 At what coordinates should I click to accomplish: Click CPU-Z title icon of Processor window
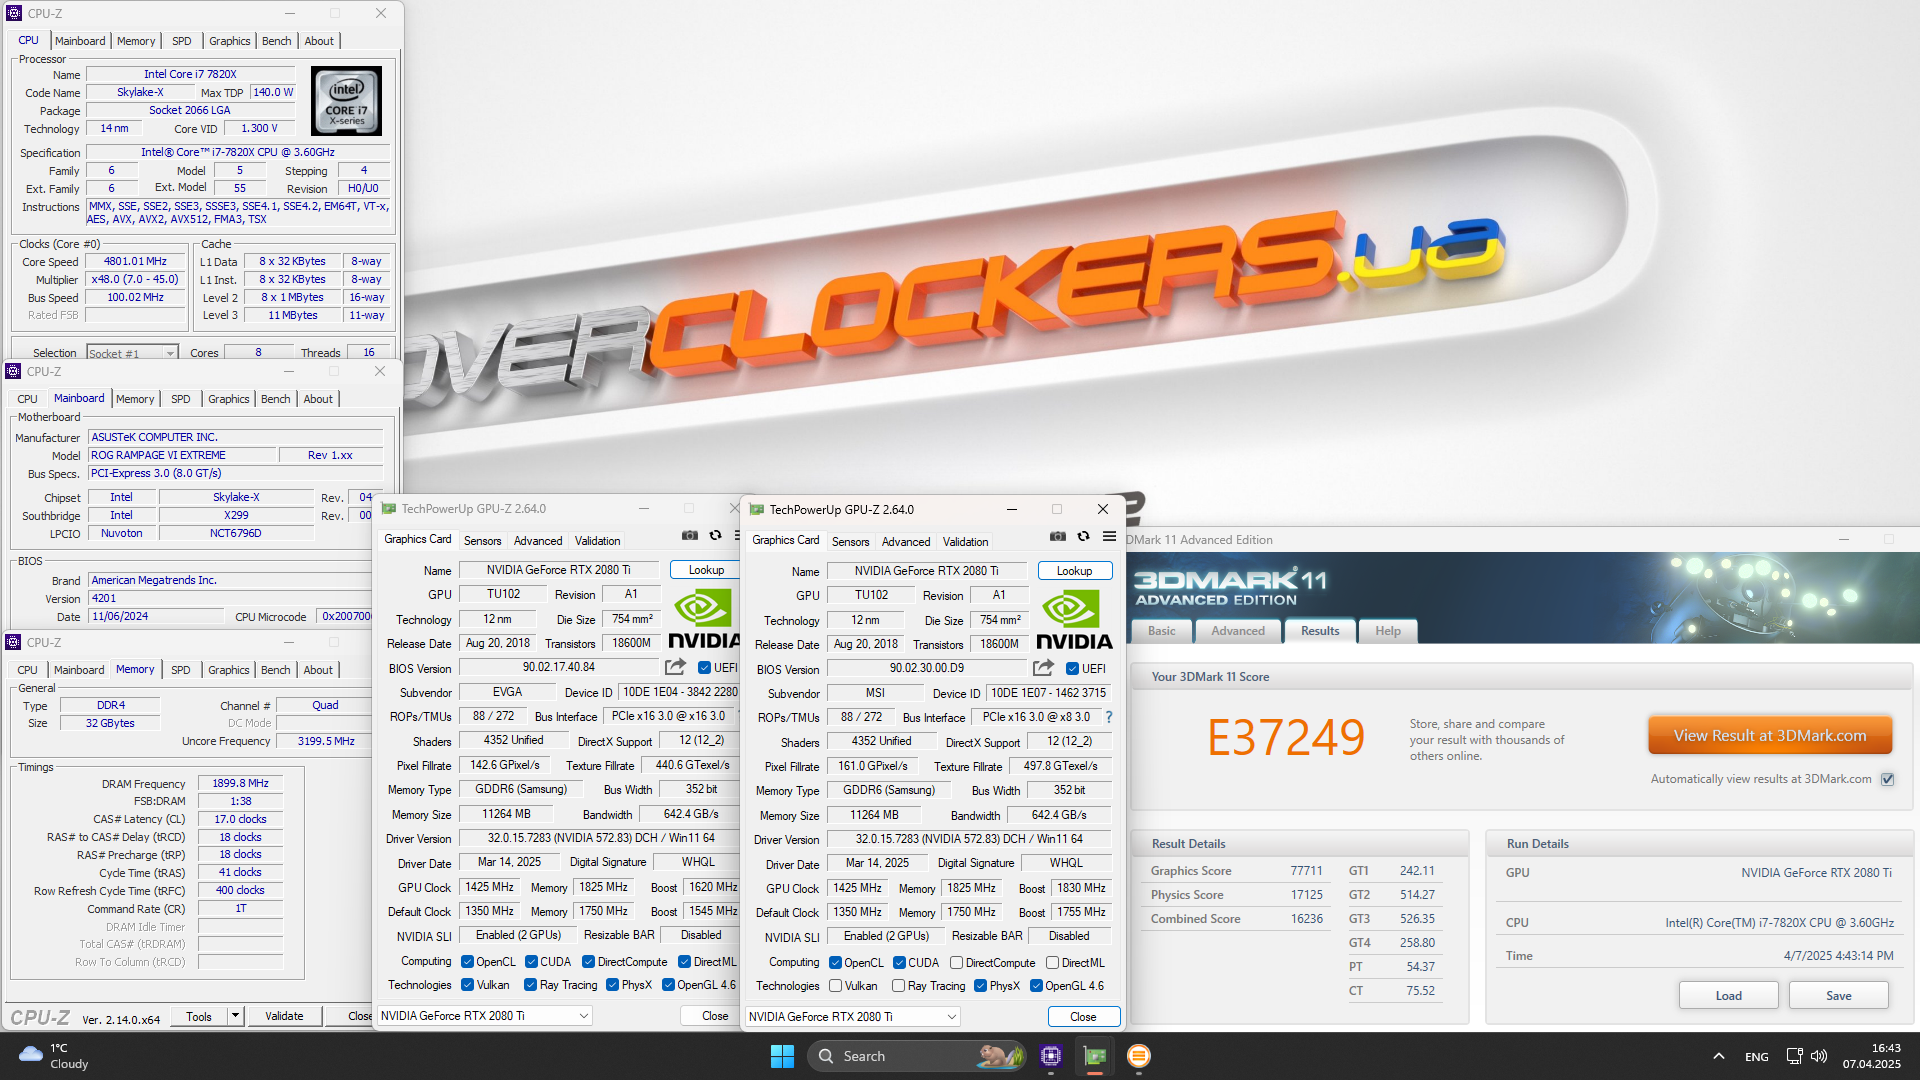pos(14,13)
